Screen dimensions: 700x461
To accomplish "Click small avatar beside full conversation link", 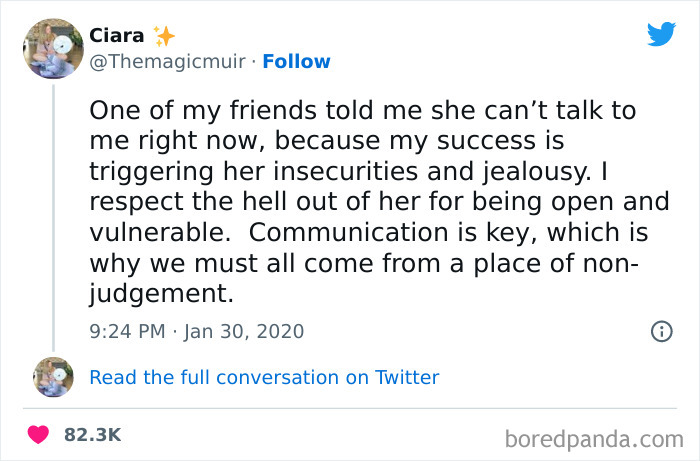I will [52, 377].
